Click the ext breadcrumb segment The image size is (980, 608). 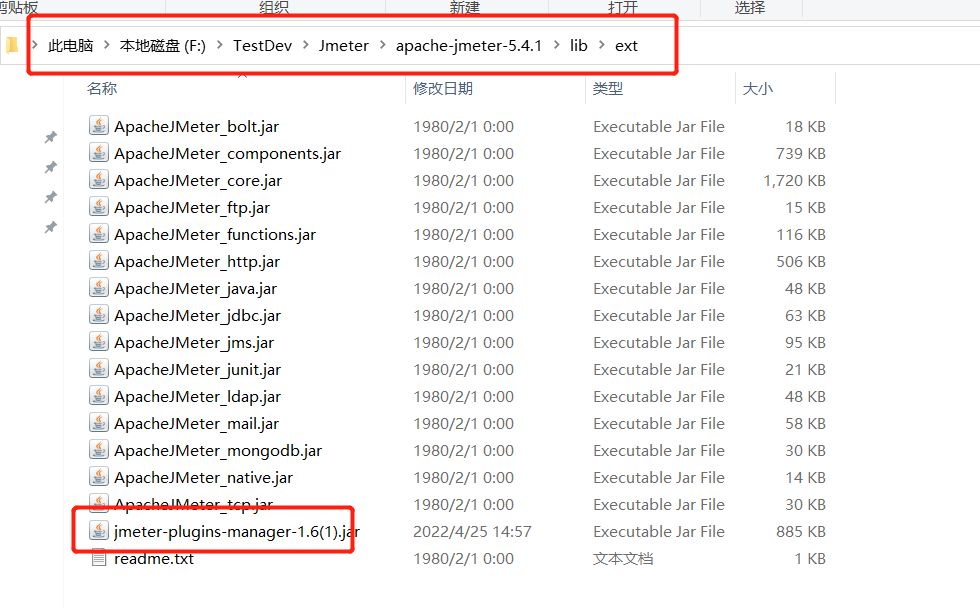pyautogui.click(x=626, y=46)
